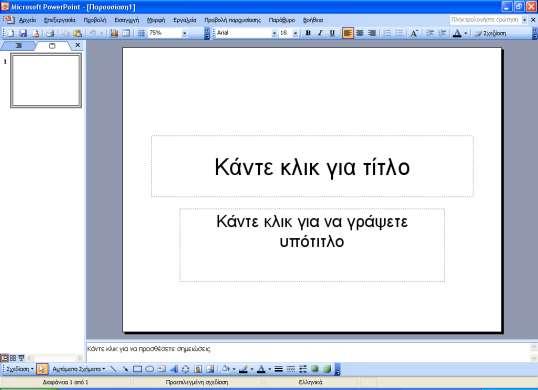Toggle bold formatting
Image resolution: width=538 pixels, height=390 pixels.
[308, 33]
